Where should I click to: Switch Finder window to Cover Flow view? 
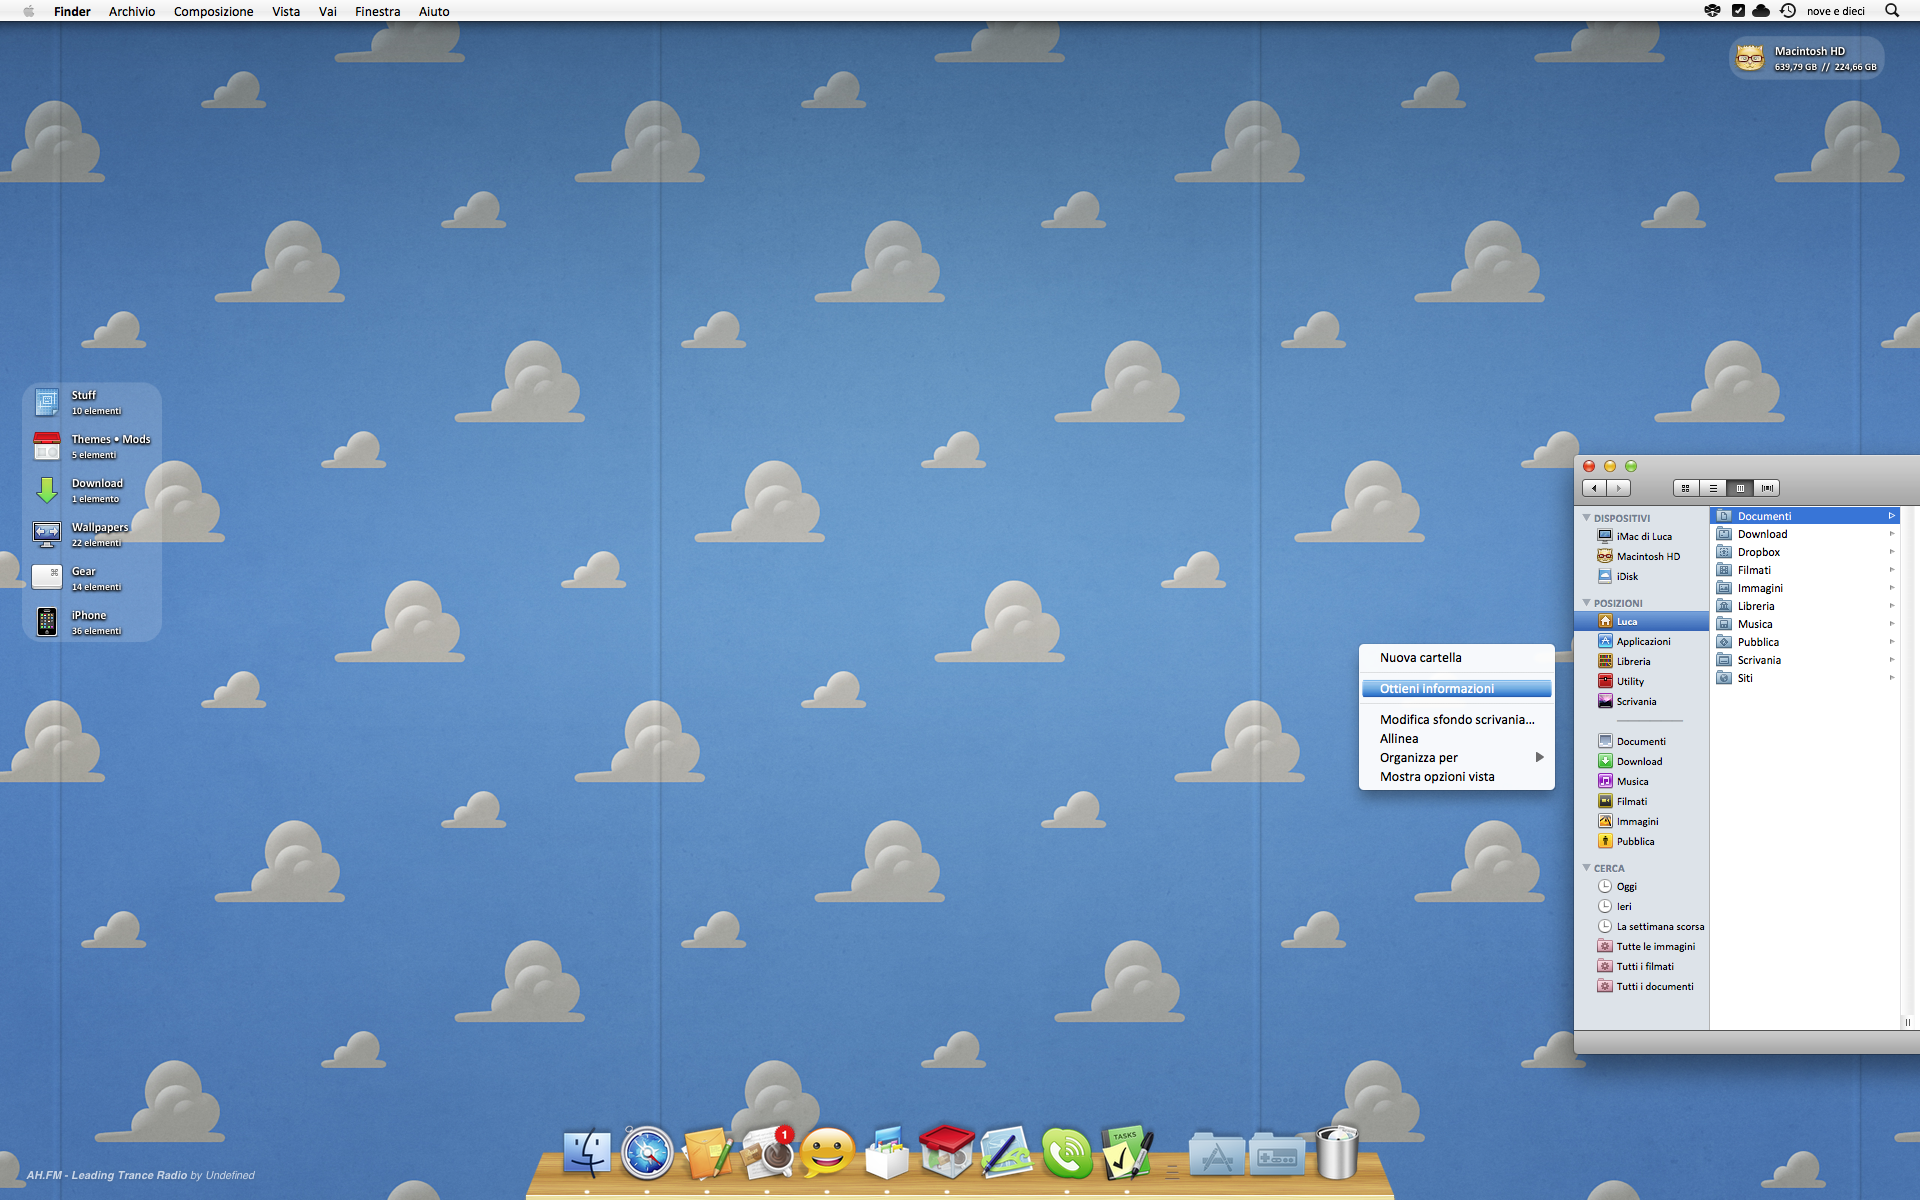(1767, 488)
